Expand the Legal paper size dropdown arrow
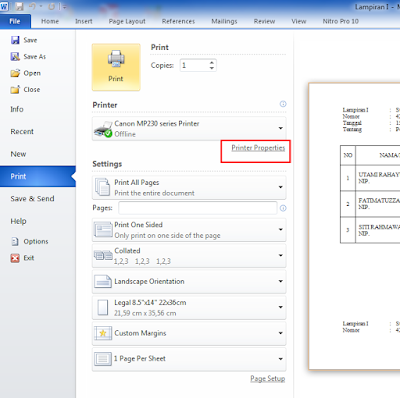 pyautogui.click(x=281, y=307)
